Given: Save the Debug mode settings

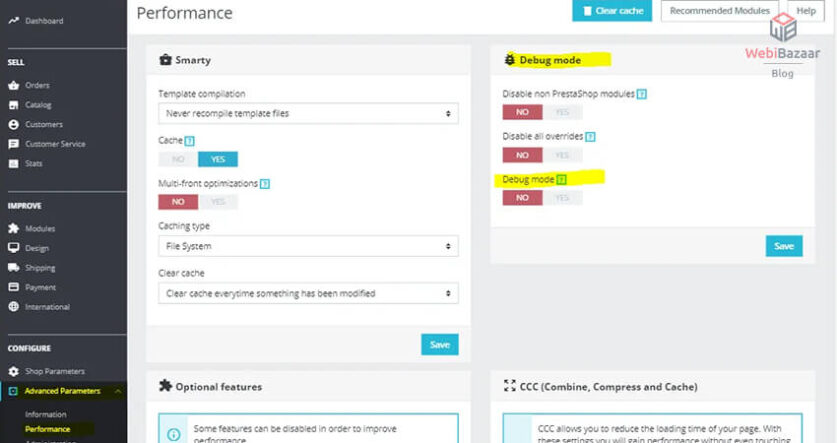Looking at the screenshot, I should click(x=784, y=246).
